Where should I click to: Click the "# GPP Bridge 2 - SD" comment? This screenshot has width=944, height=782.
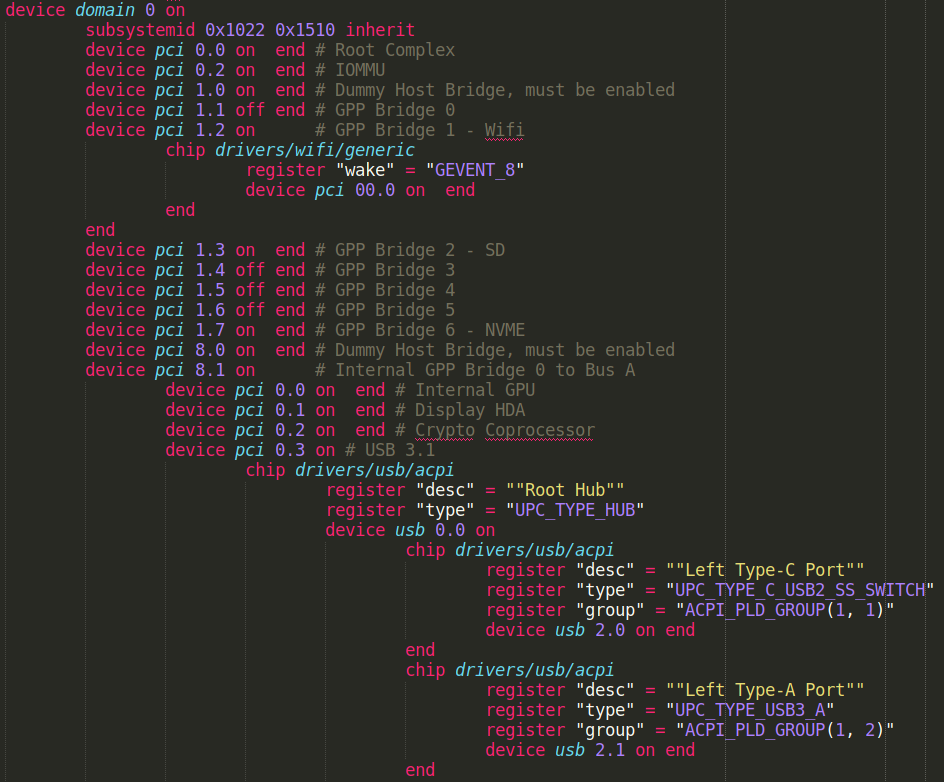(x=411, y=250)
